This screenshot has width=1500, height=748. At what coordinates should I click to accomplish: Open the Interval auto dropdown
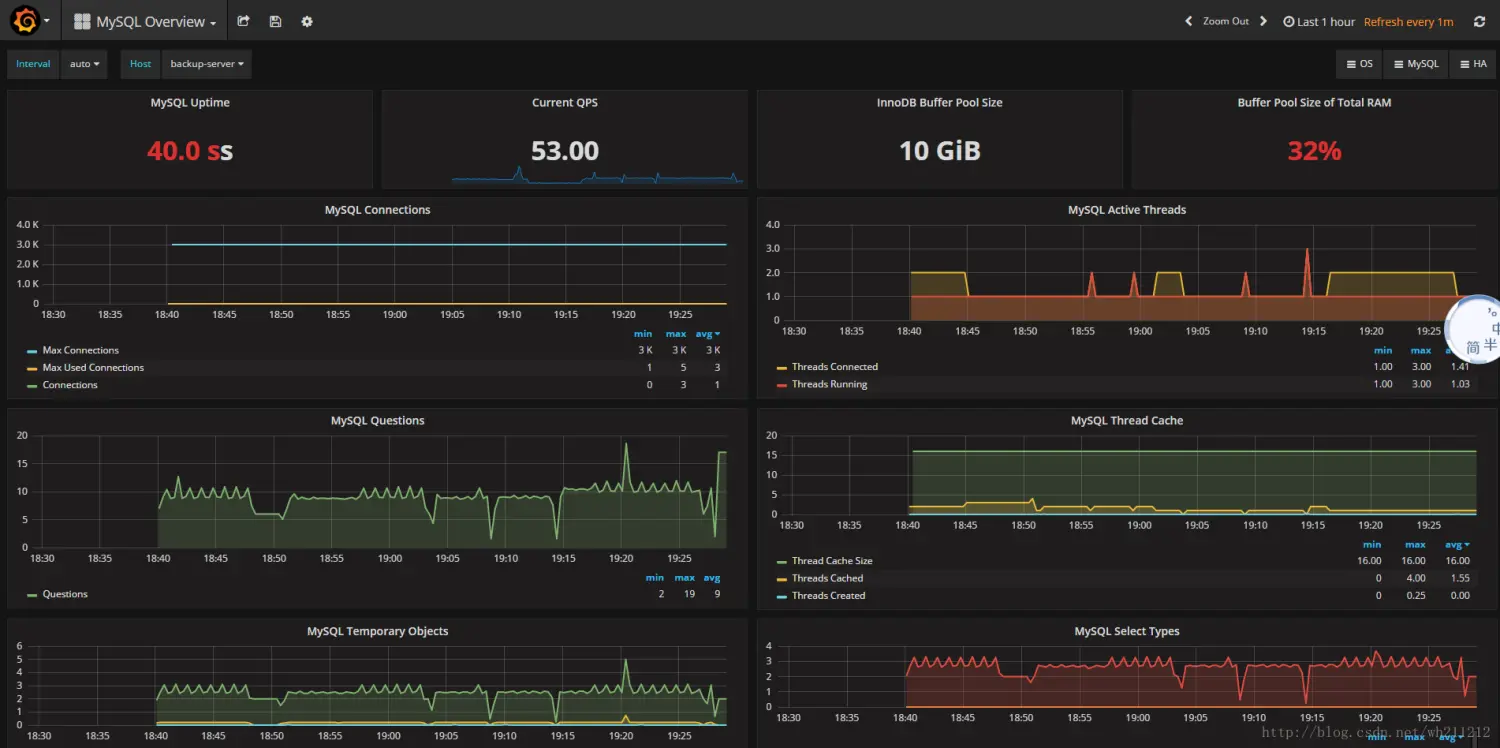pyautogui.click(x=84, y=64)
